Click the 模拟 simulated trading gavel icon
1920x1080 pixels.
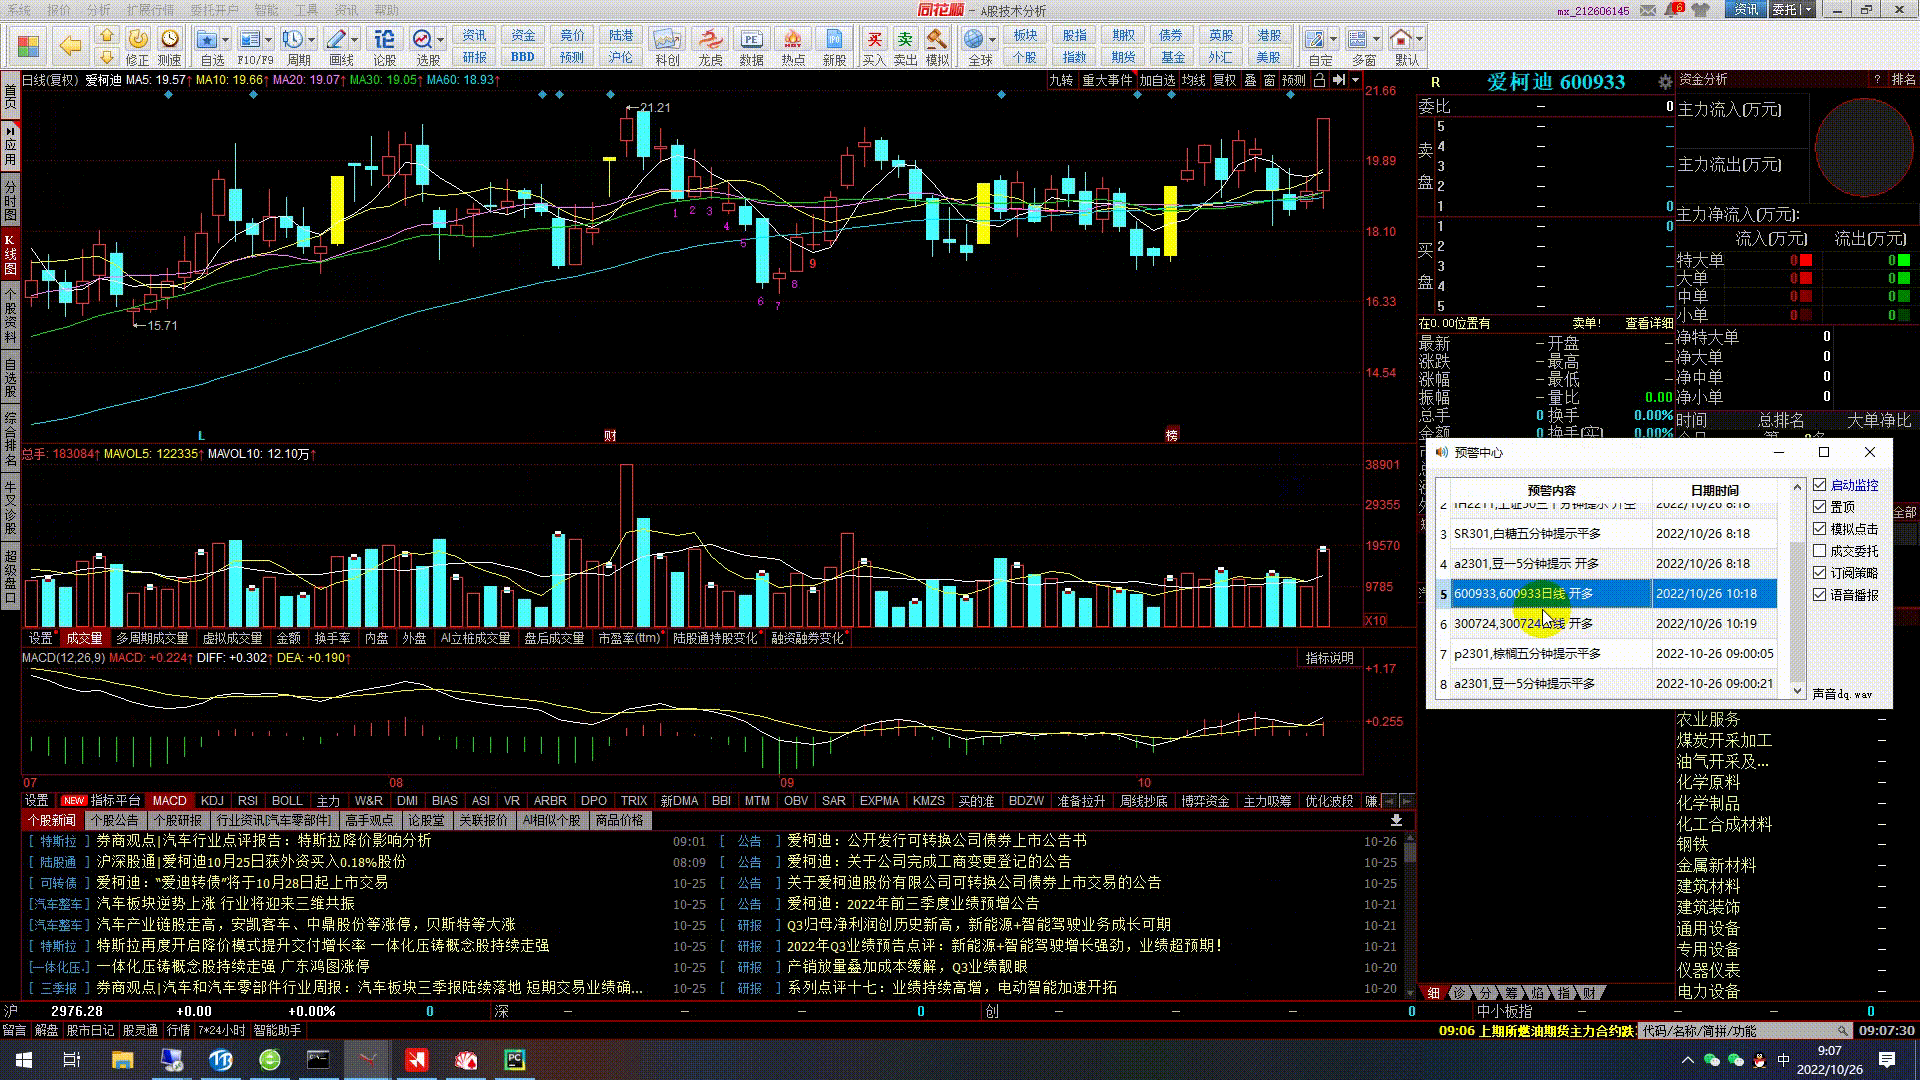point(937,40)
